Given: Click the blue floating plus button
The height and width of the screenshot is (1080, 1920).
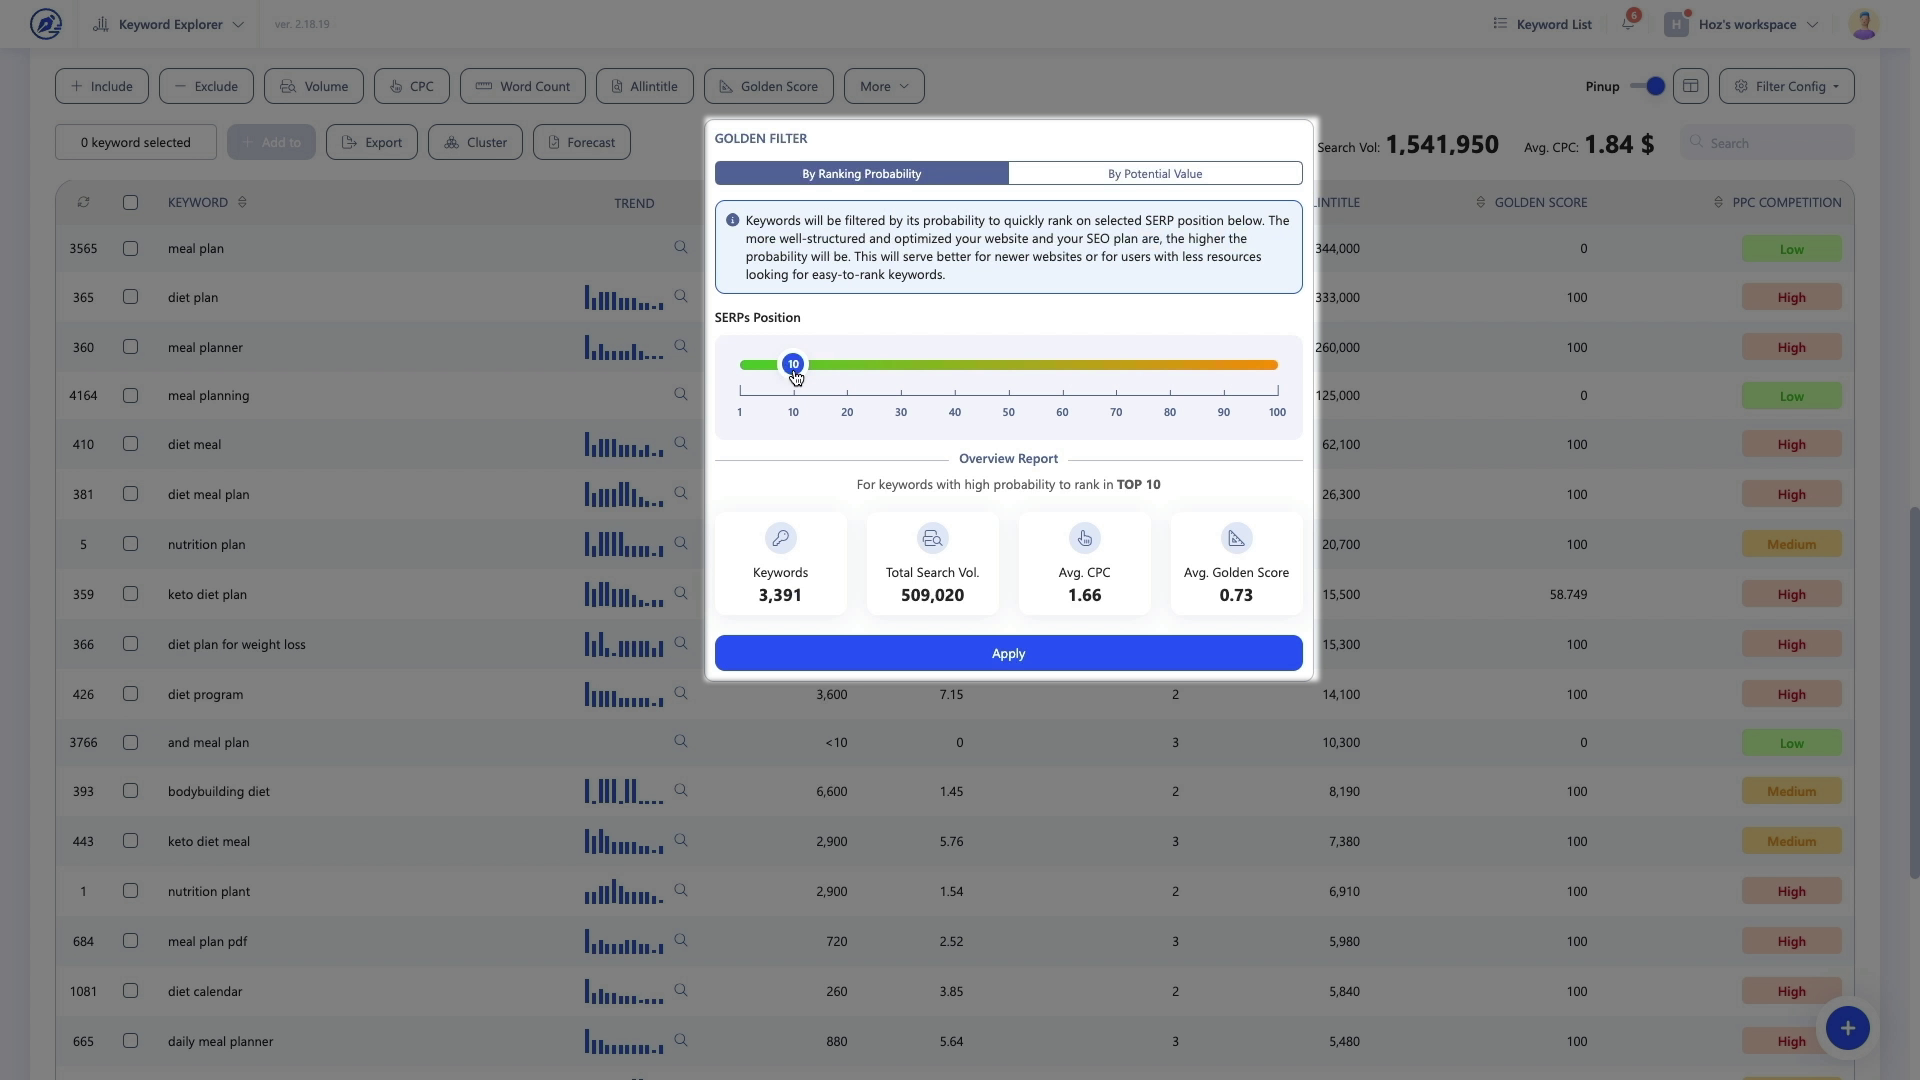Looking at the screenshot, I should click(x=1847, y=1028).
